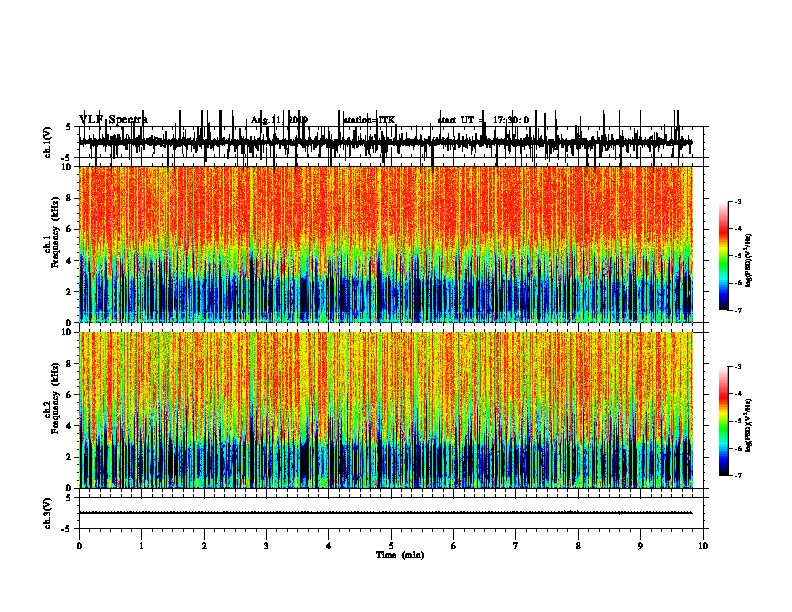Click the "4" kHz tick of ch.1 spectrogram

(x=69, y=261)
